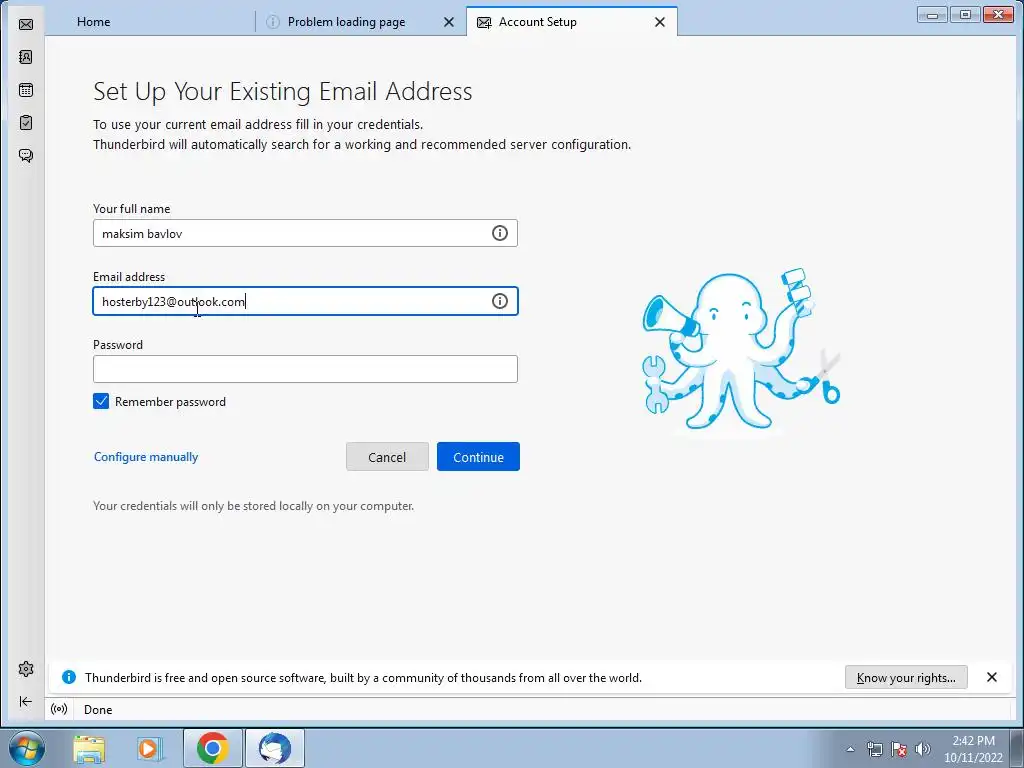
Task: Click the Problem loading page tab info icon
Action: tap(272, 22)
